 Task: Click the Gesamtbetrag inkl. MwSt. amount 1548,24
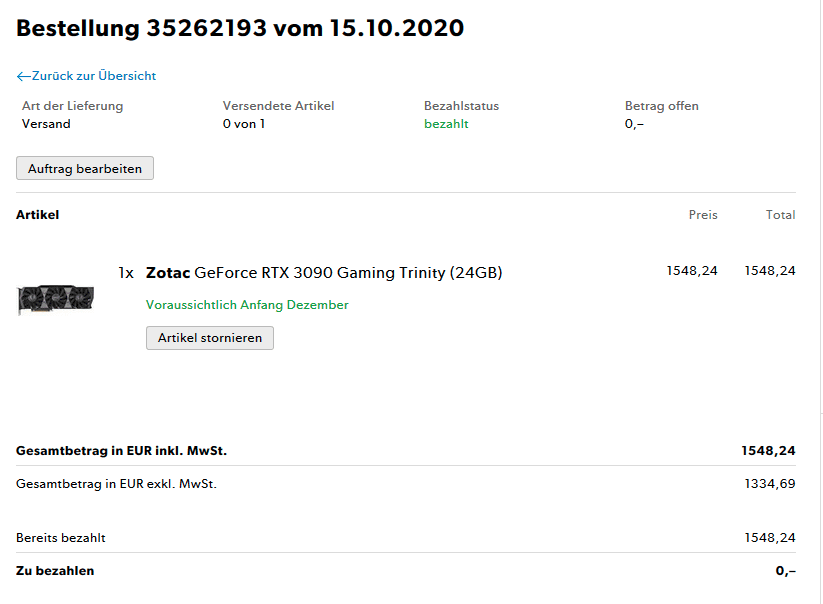point(768,451)
